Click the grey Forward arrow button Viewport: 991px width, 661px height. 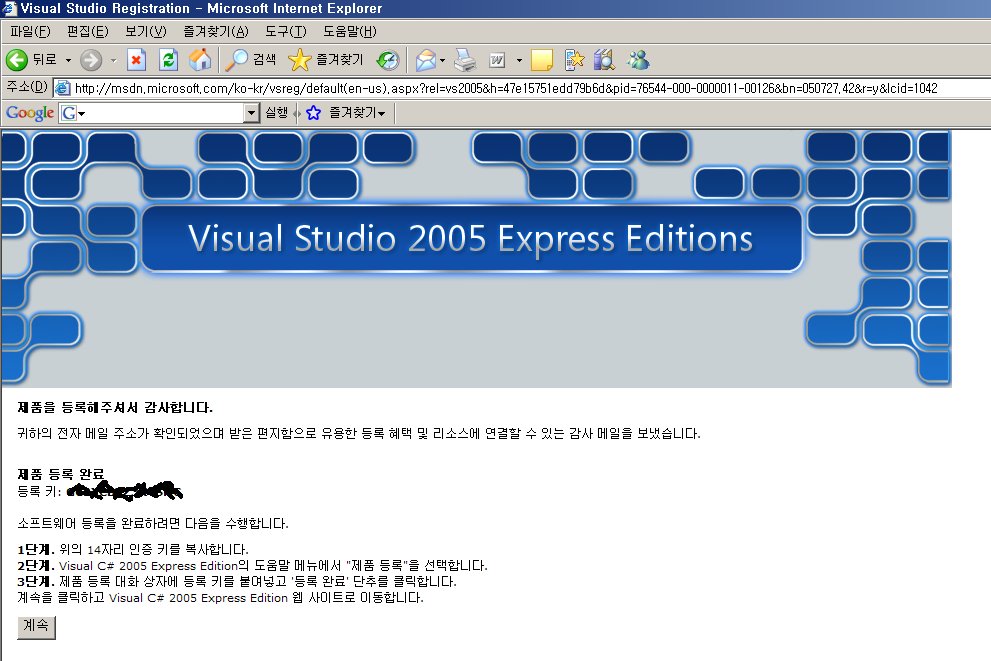(91, 60)
